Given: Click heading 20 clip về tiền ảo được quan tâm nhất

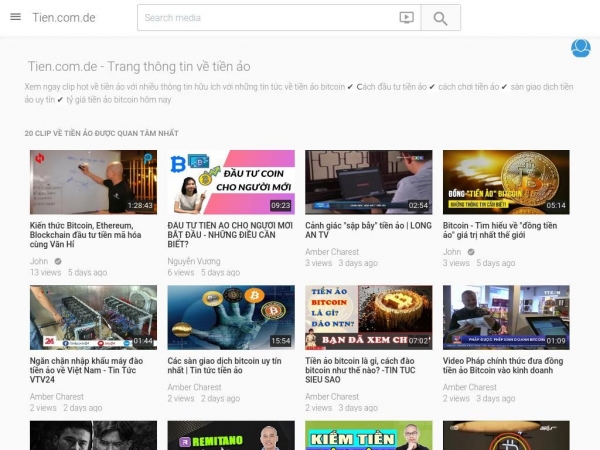Looking at the screenshot, I should (101, 133).
